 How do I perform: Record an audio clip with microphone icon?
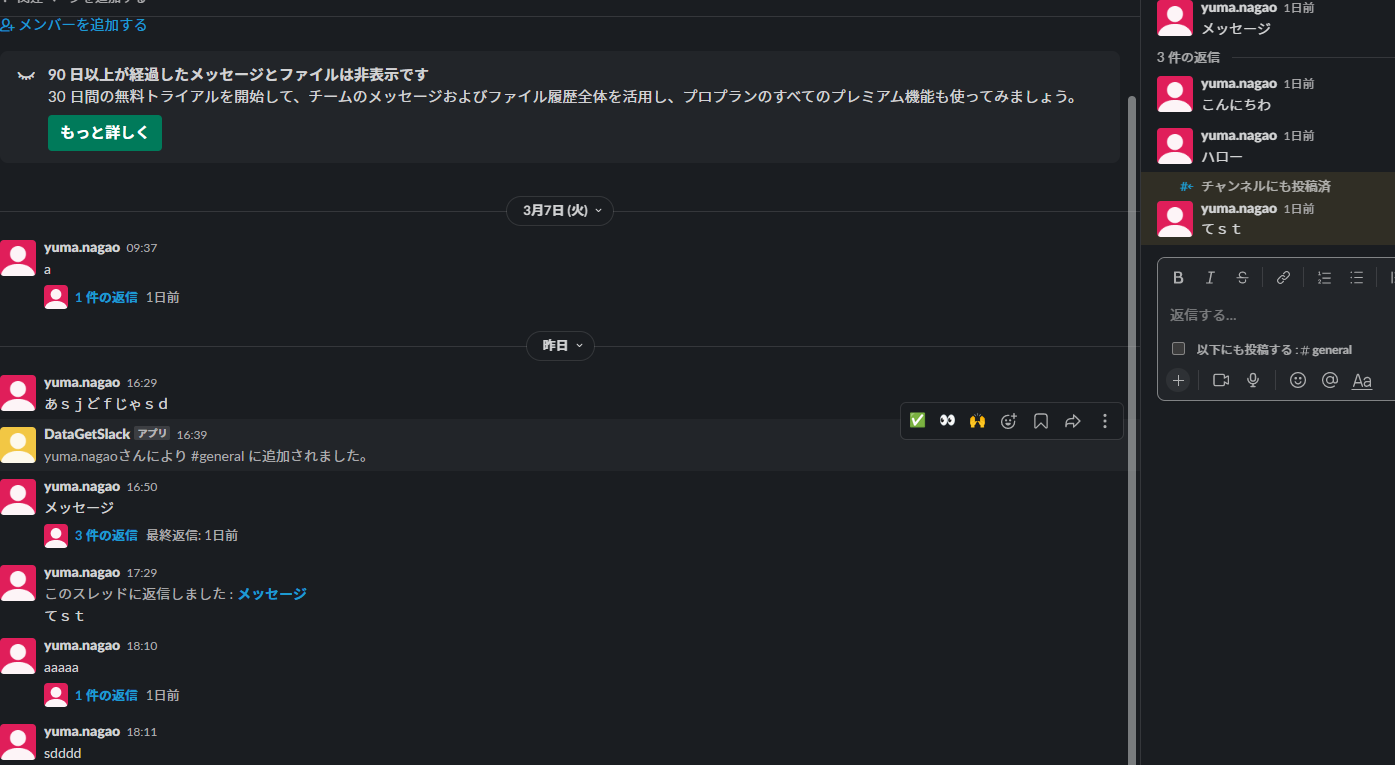(1253, 380)
